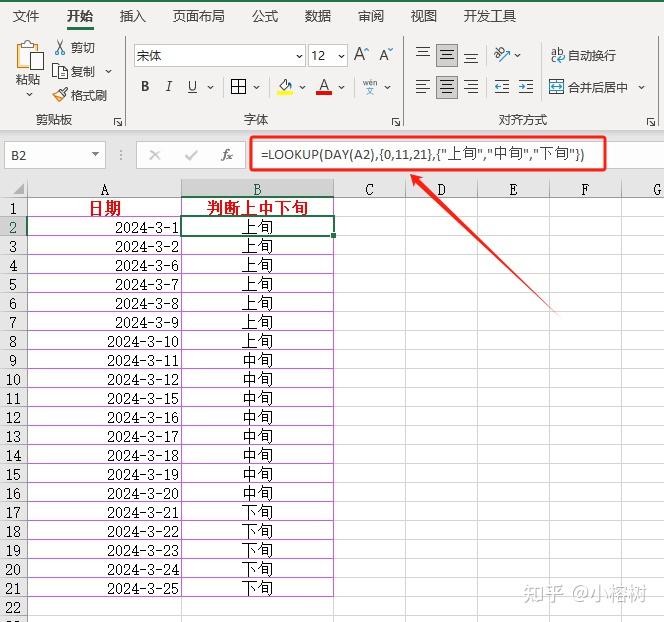Toggle center horizontal alignment

click(x=447, y=87)
